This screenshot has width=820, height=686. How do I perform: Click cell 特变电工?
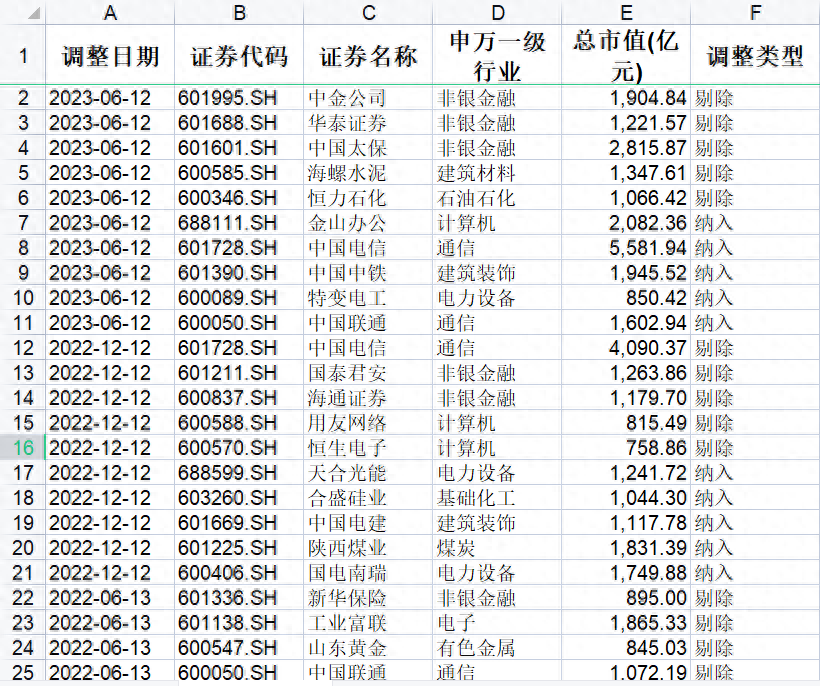click(x=368, y=298)
